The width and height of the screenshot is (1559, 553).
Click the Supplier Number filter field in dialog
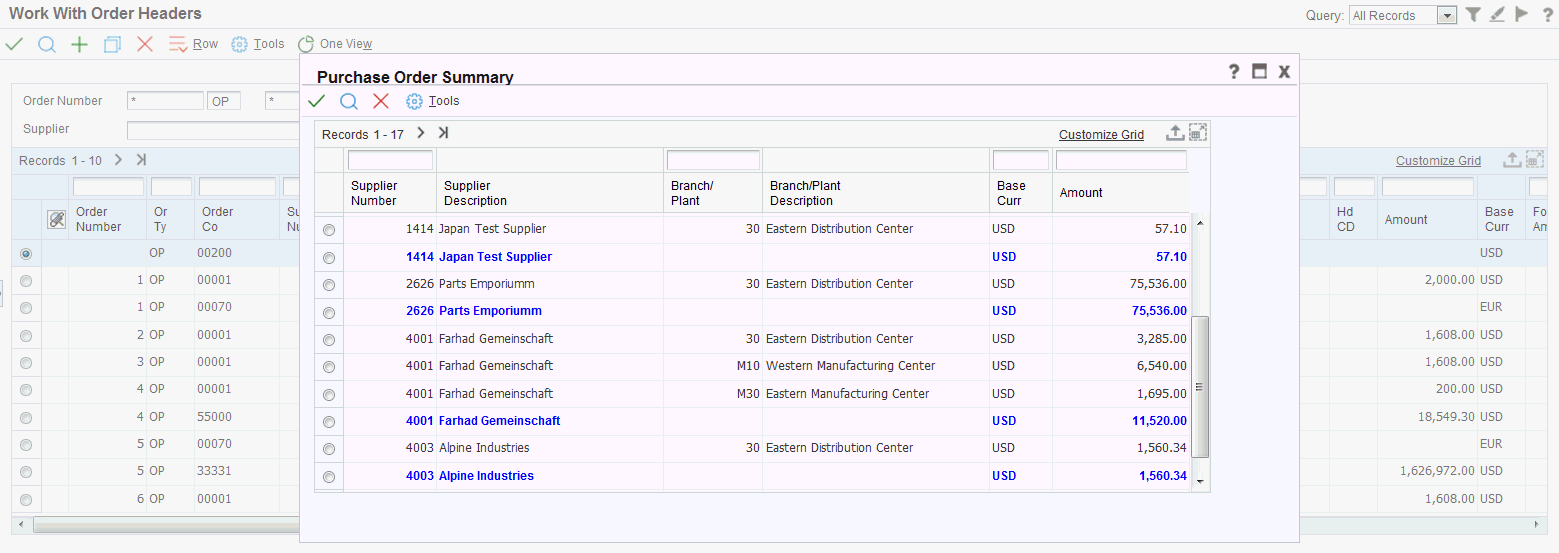click(x=390, y=160)
